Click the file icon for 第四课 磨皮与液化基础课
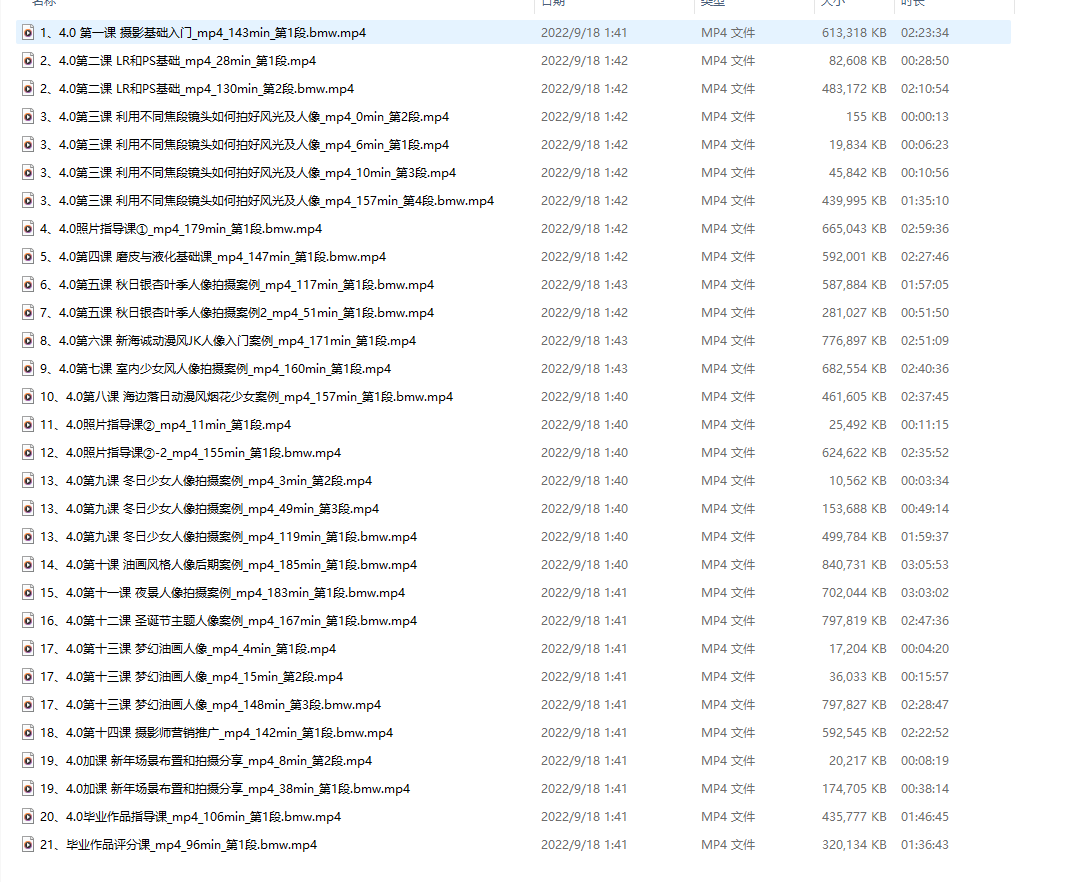This screenshot has width=1068, height=882. click(28, 257)
